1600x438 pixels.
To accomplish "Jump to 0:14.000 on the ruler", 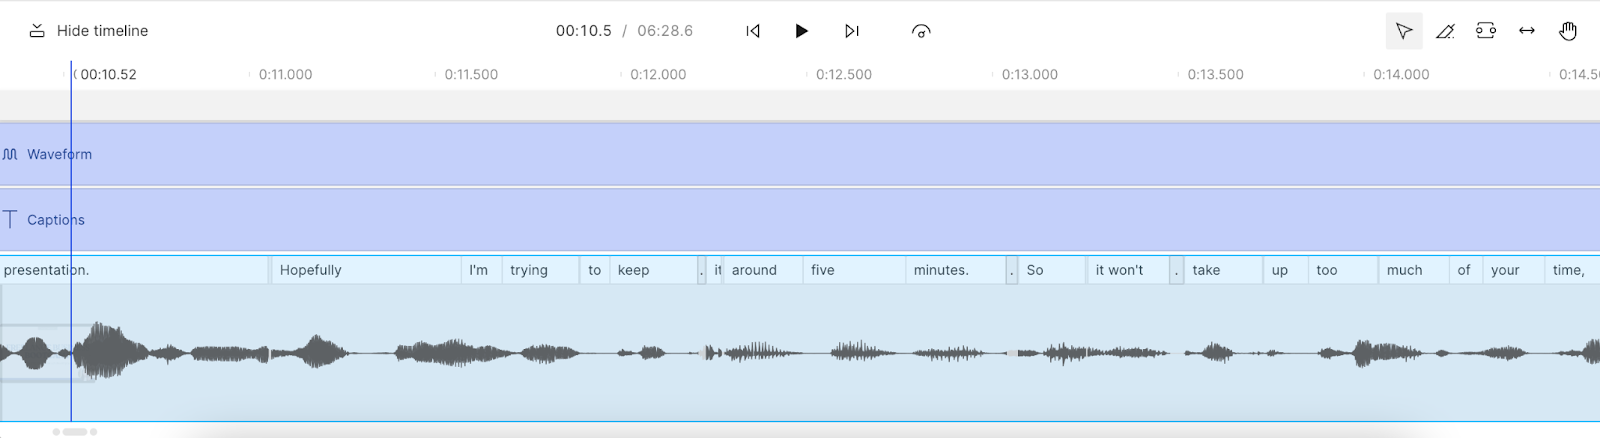I will (x=1401, y=74).
